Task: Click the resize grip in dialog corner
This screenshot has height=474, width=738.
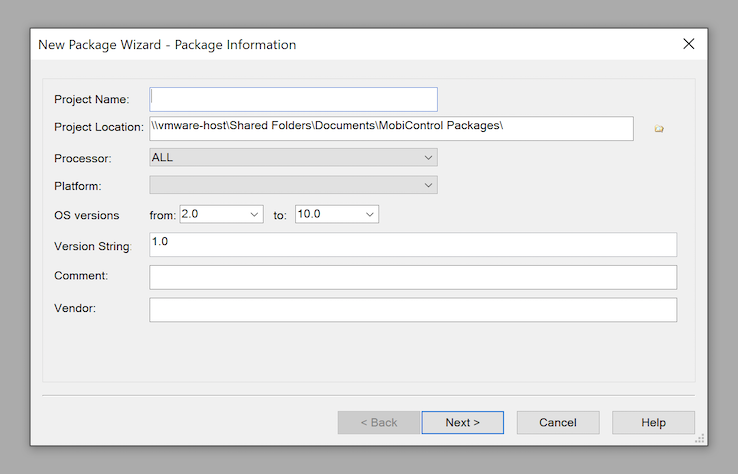Action: tap(700, 439)
